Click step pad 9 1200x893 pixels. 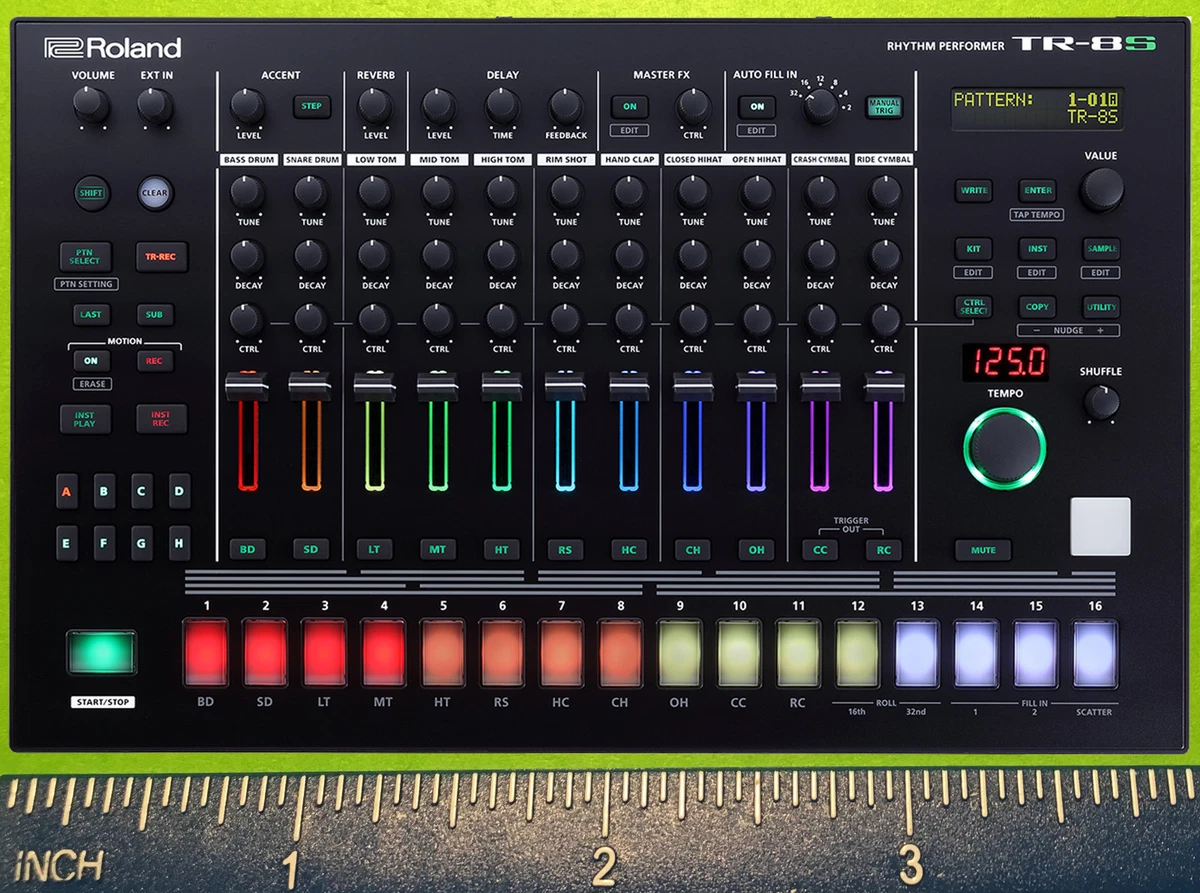[680, 652]
